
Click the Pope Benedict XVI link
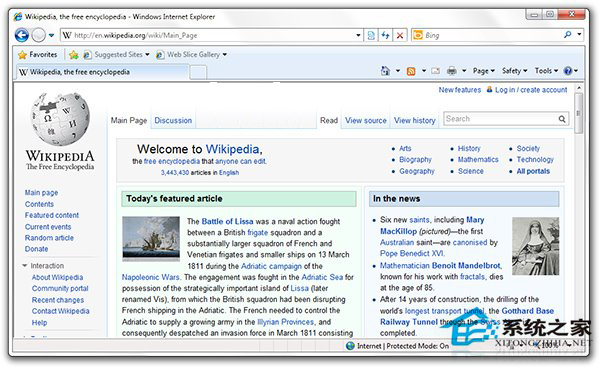412,253
